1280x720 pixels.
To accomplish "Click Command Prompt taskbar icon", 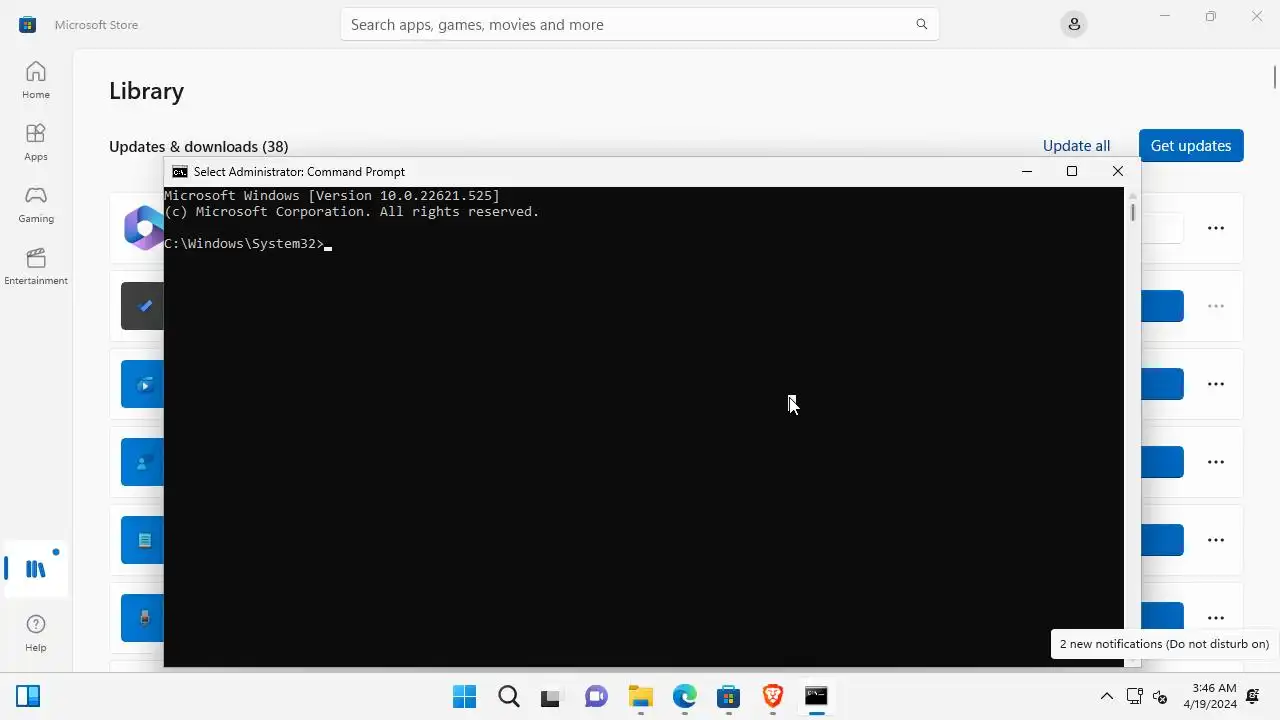I will pos(816,696).
